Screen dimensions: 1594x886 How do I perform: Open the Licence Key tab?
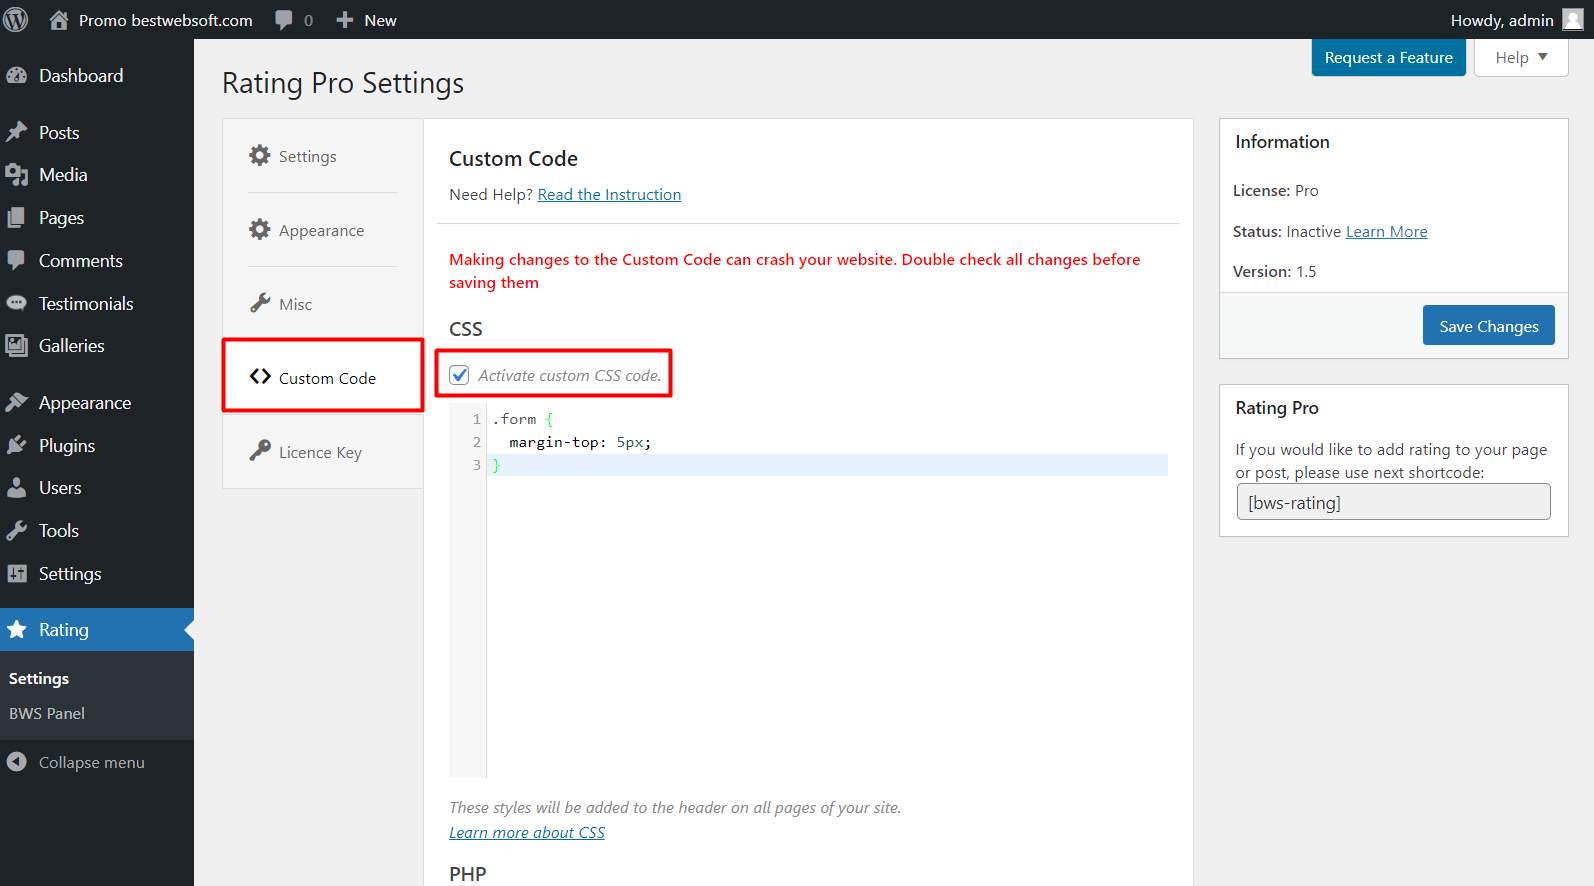(322, 452)
